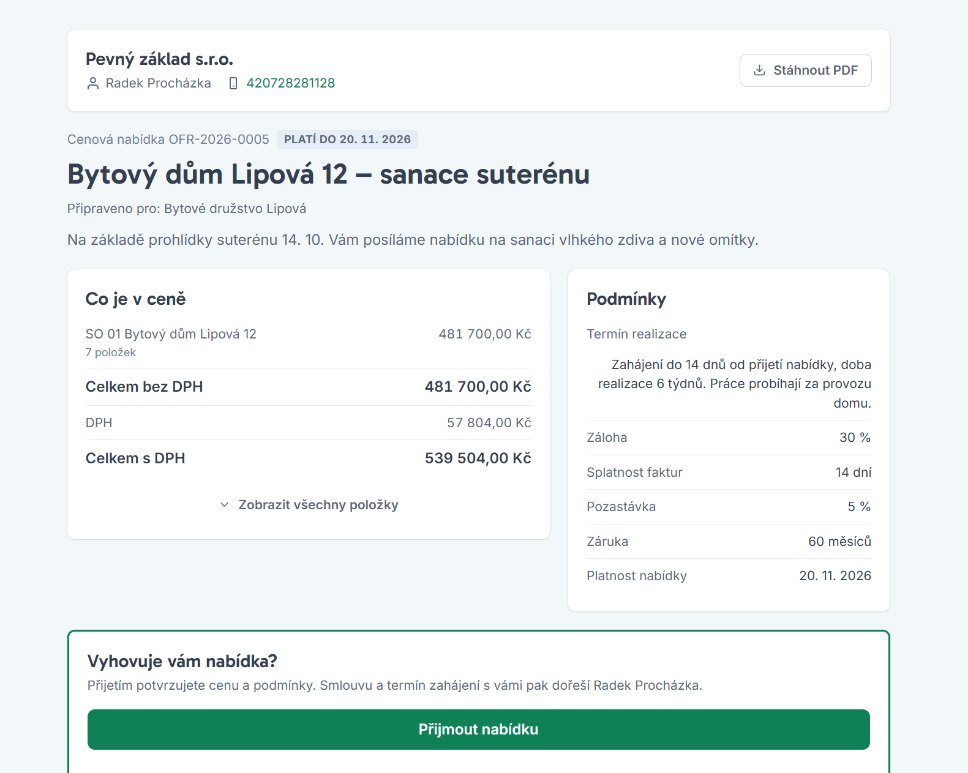Image resolution: width=968 pixels, height=773 pixels.
Task: Click the phone icon before the number
Action: [x=233, y=83]
